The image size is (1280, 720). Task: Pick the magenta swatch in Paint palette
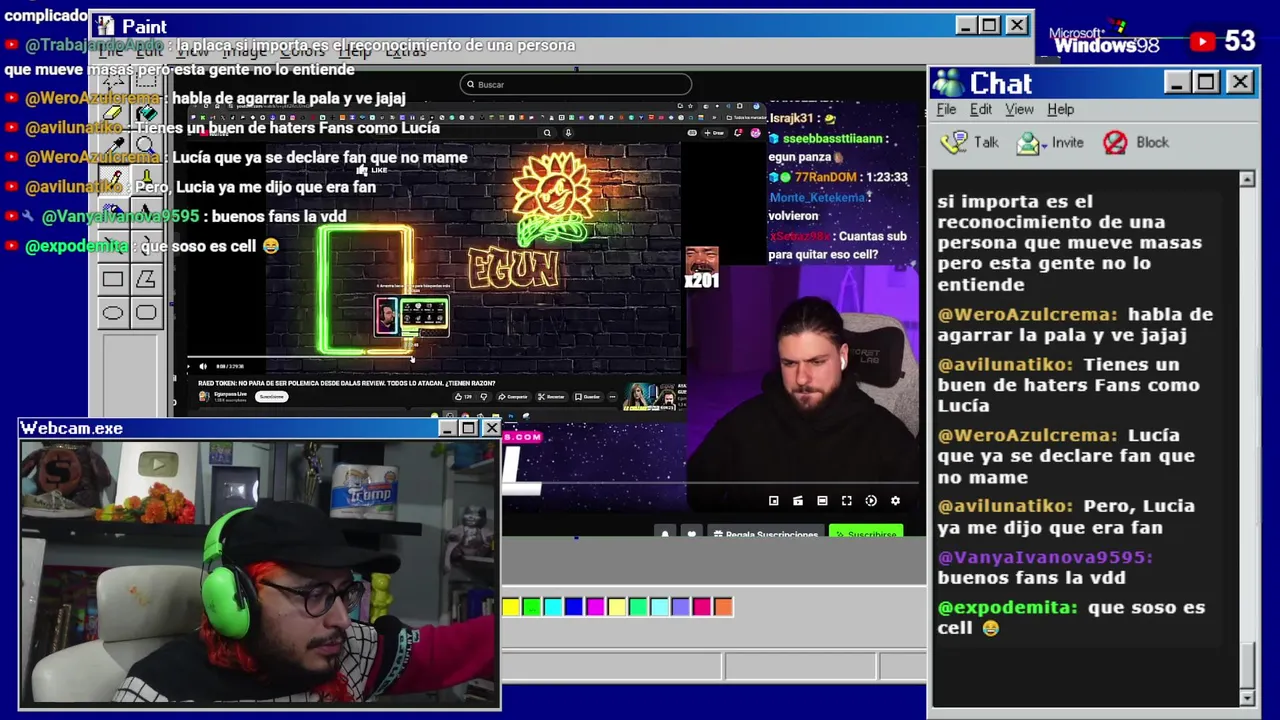click(x=595, y=606)
